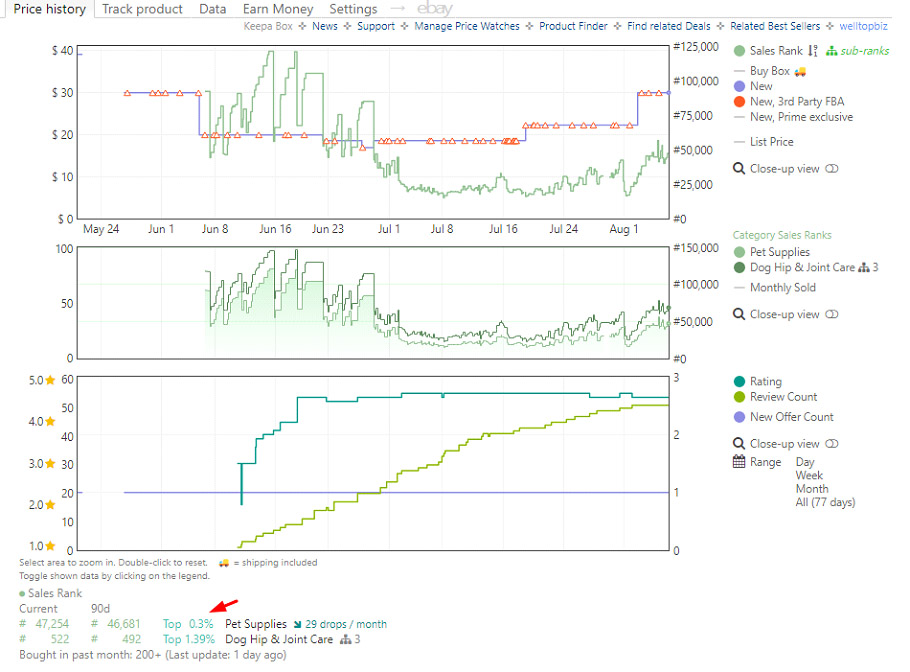
Task: Click hierarchy icon next to Dog Hip & Joint Care legend
Action: click(x=860, y=267)
